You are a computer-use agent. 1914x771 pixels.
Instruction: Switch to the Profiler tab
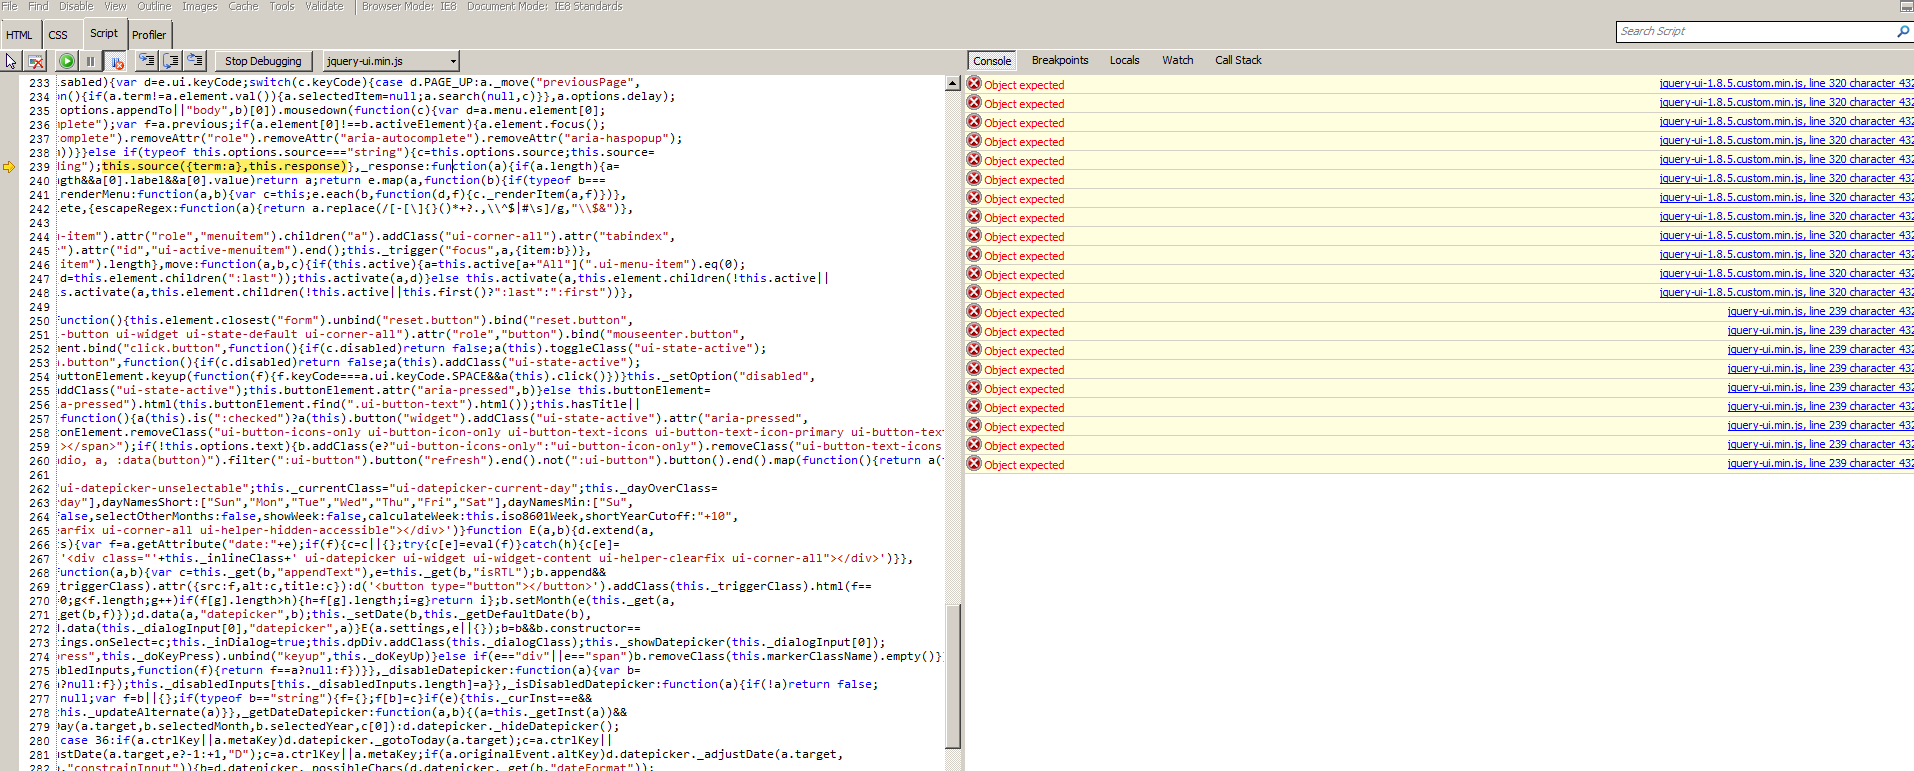click(149, 35)
